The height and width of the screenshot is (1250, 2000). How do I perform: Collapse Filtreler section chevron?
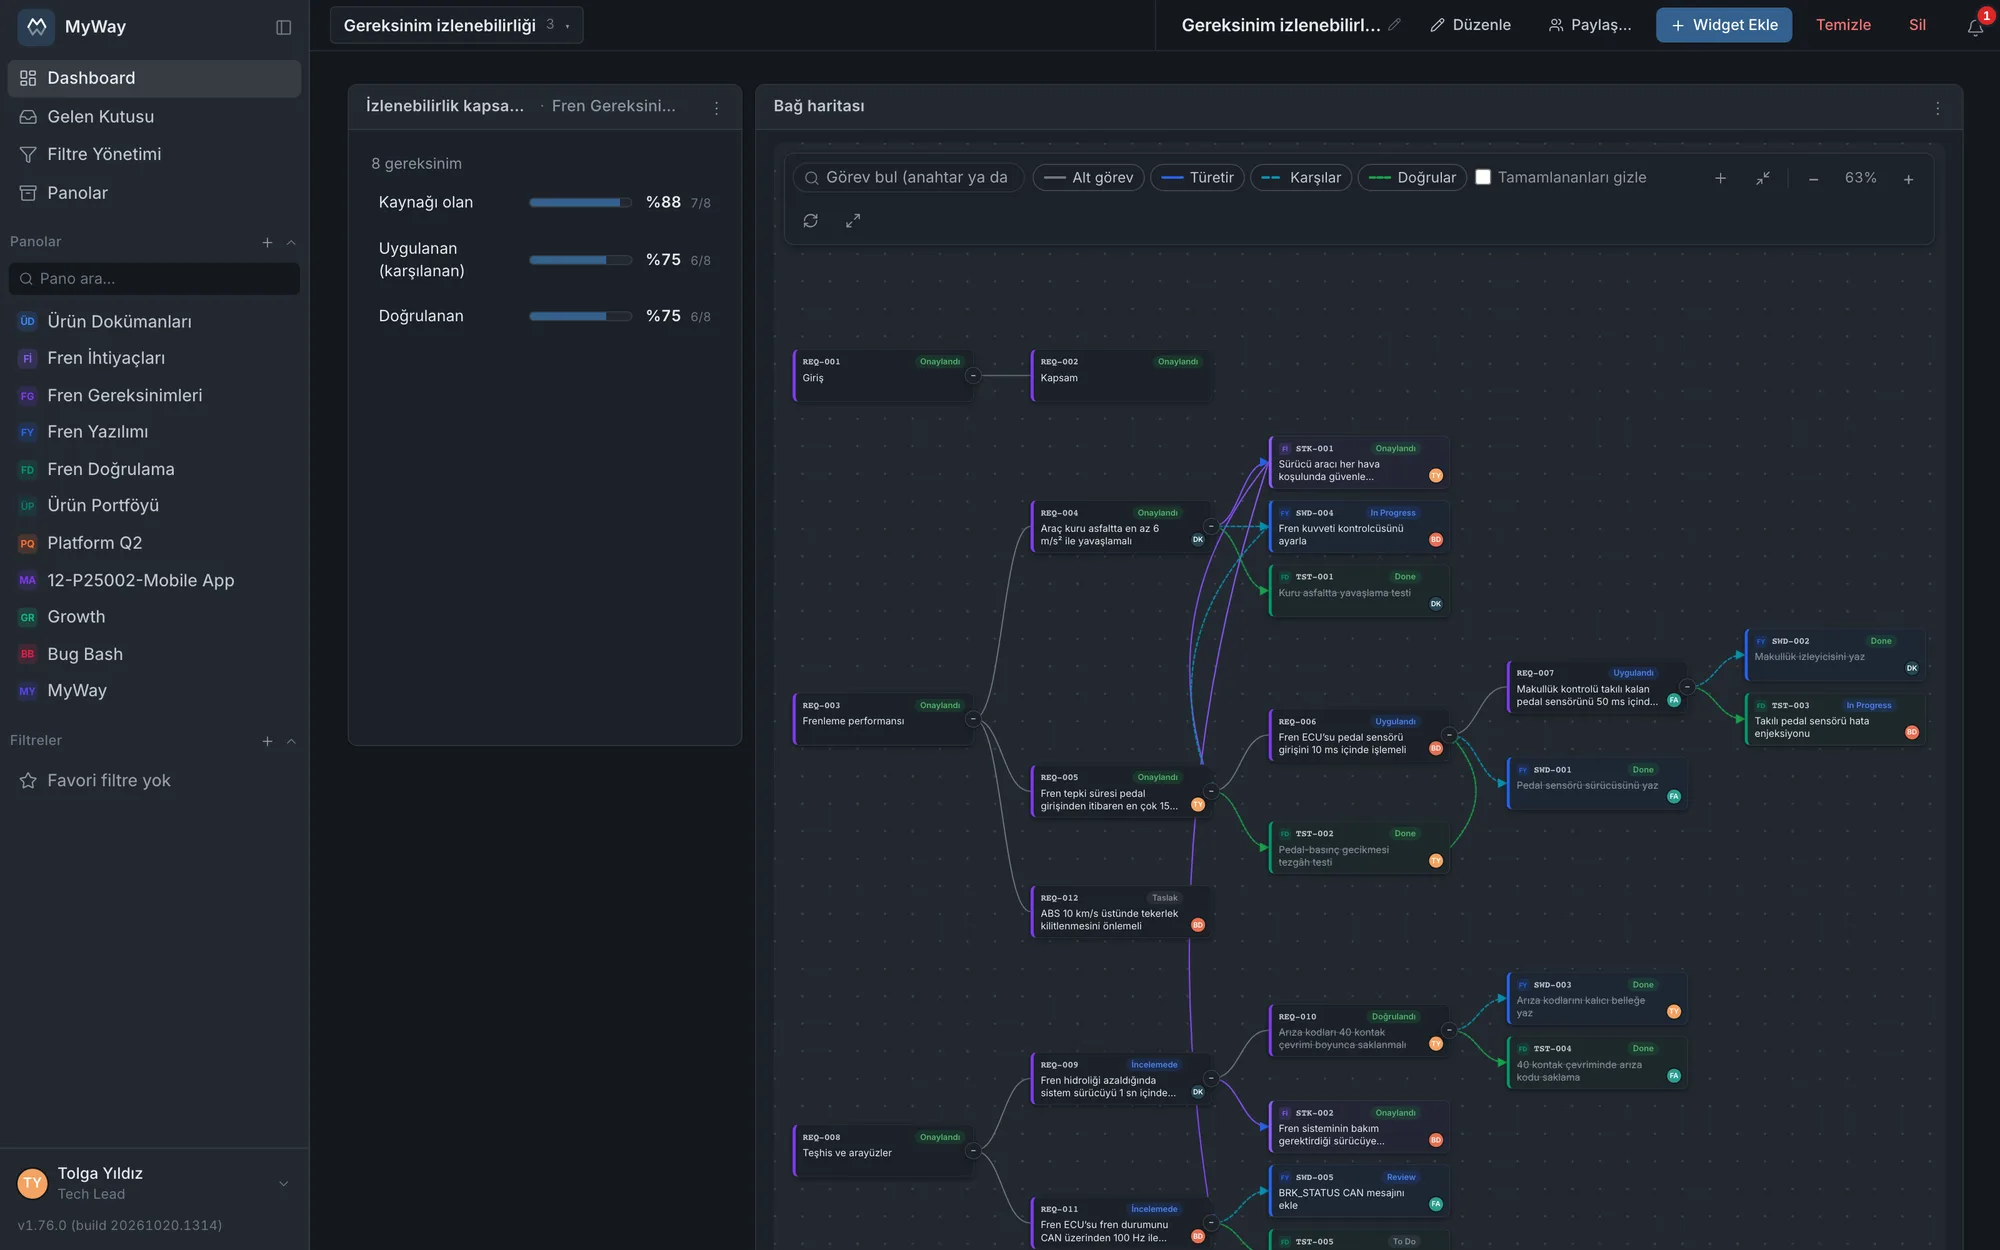click(291, 741)
